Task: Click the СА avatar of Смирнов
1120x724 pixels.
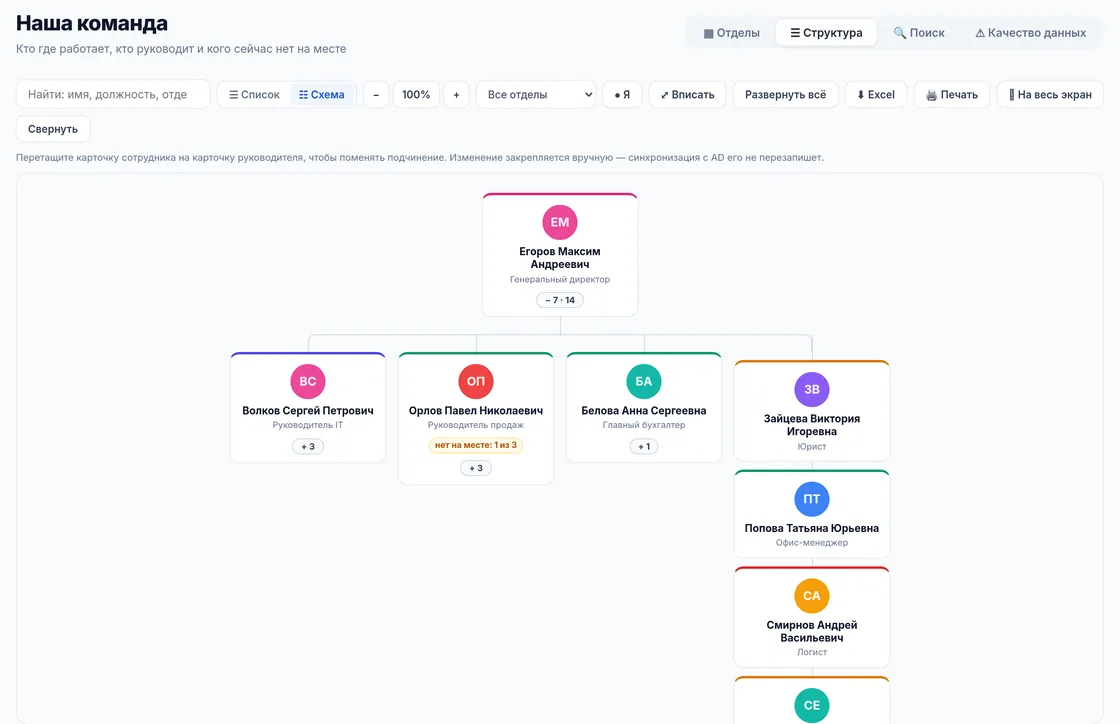Action: click(812, 595)
